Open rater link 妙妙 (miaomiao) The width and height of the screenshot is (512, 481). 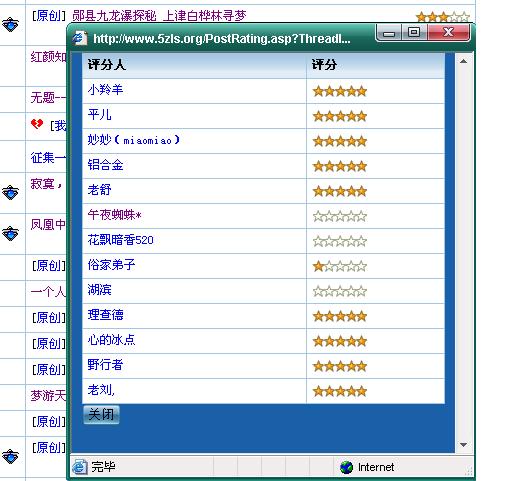pos(134,140)
